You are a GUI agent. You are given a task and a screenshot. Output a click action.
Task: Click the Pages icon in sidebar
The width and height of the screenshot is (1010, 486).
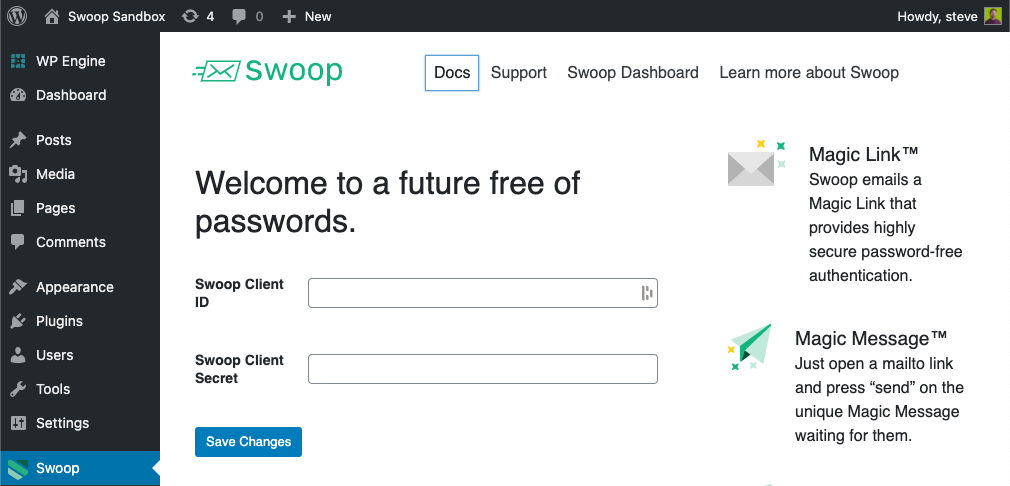tap(18, 208)
